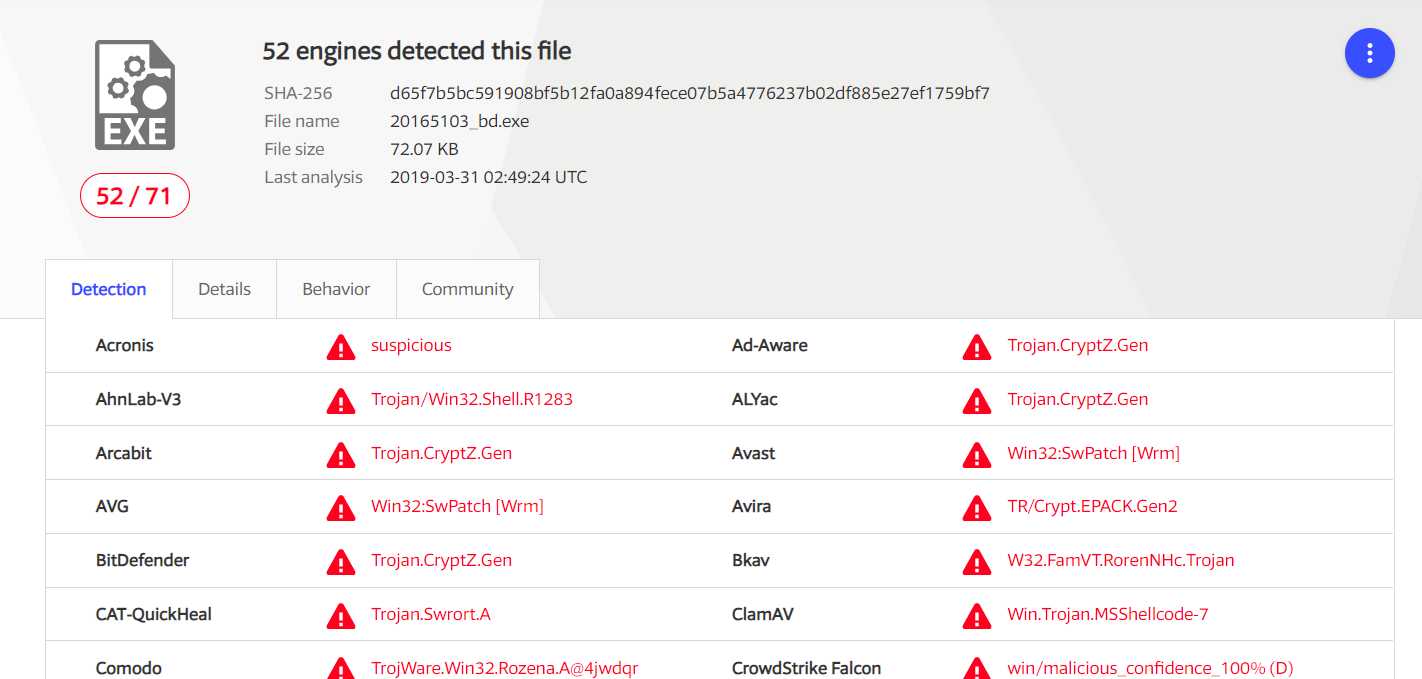Screen dimensions: 1422x679
Task: Click TrojWare.Win32.Rozena.A@4jwdqr detection text
Action: (505, 668)
